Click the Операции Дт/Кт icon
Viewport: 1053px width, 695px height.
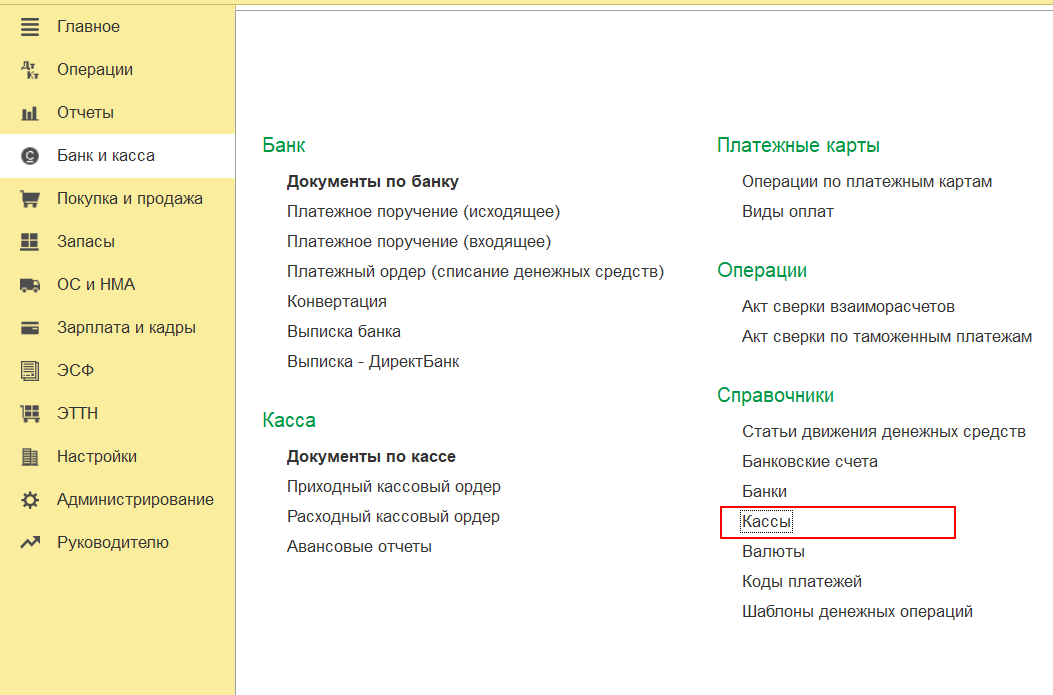[30, 70]
